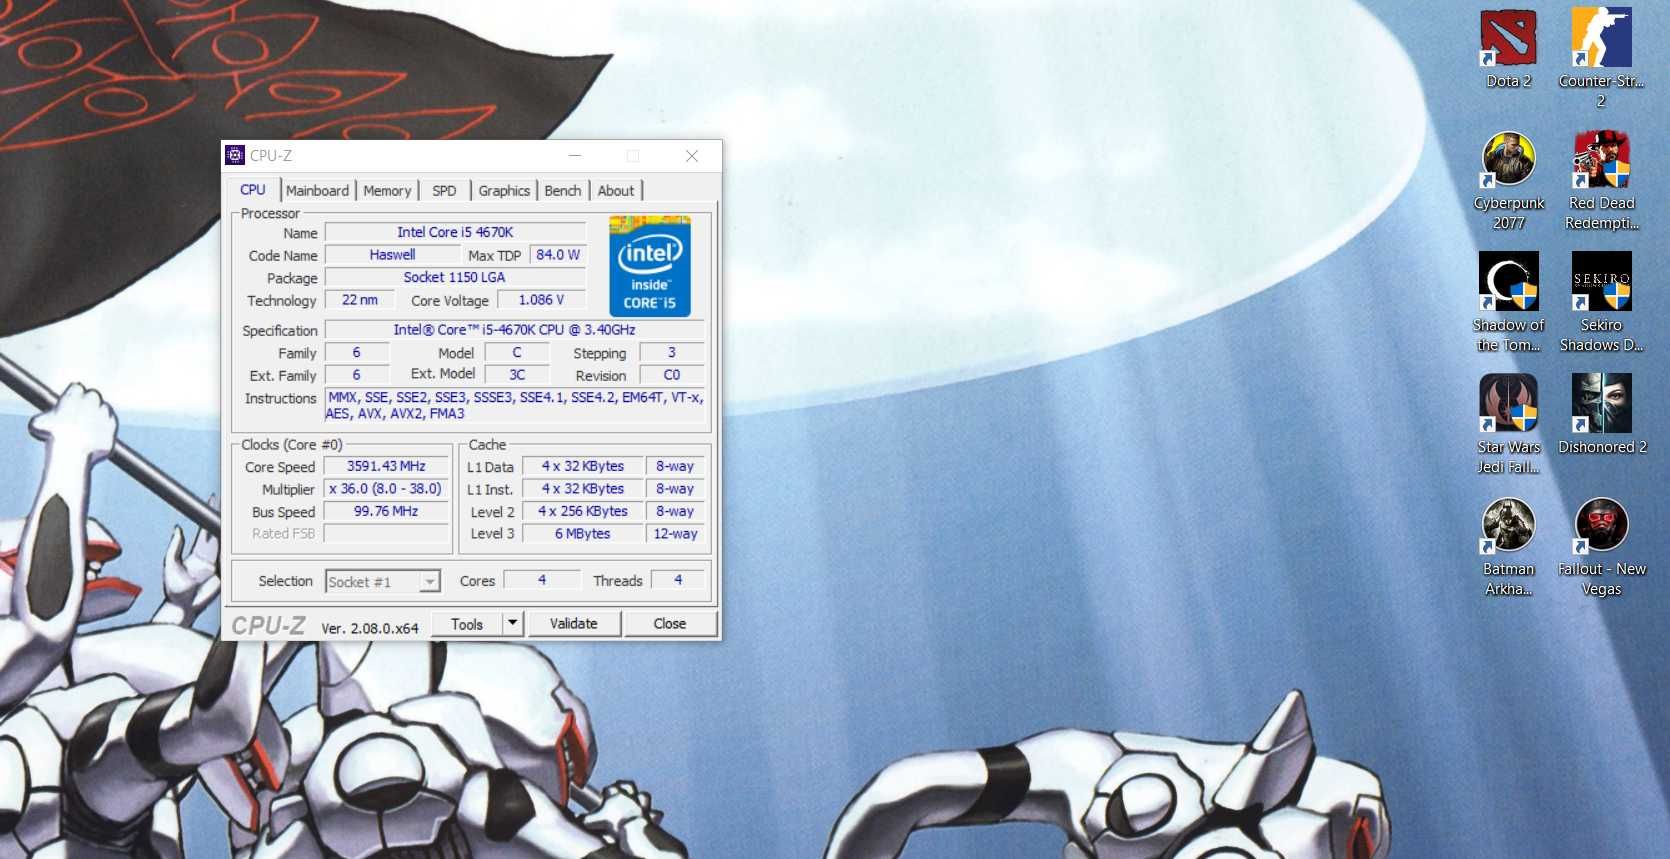Close CPU-Z with the title bar X
Image resolution: width=1670 pixels, height=859 pixels.
point(692,156)
